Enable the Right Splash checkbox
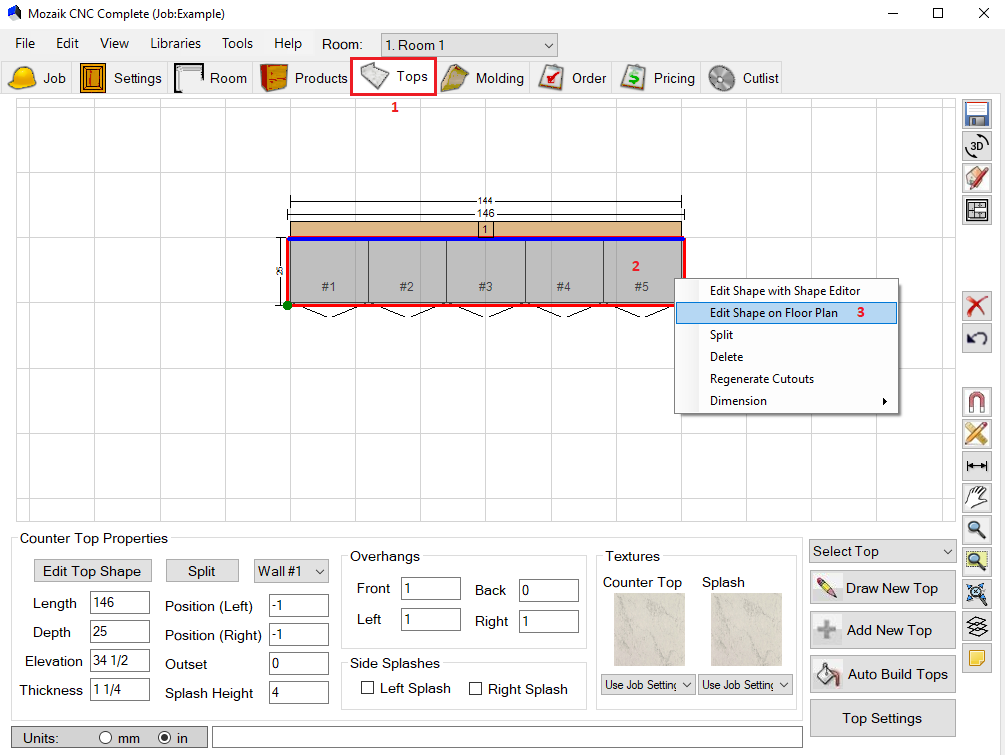1005x755 pixels. click(x=476, y=688)
